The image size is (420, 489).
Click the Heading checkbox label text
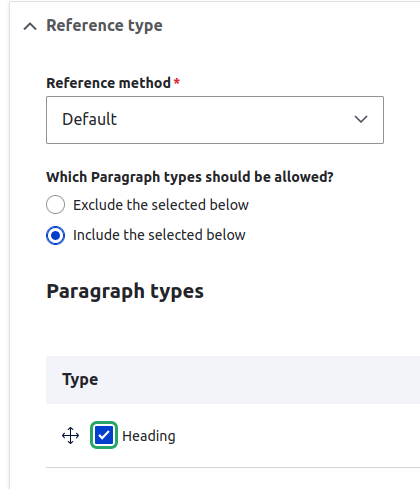click(149, 436)
